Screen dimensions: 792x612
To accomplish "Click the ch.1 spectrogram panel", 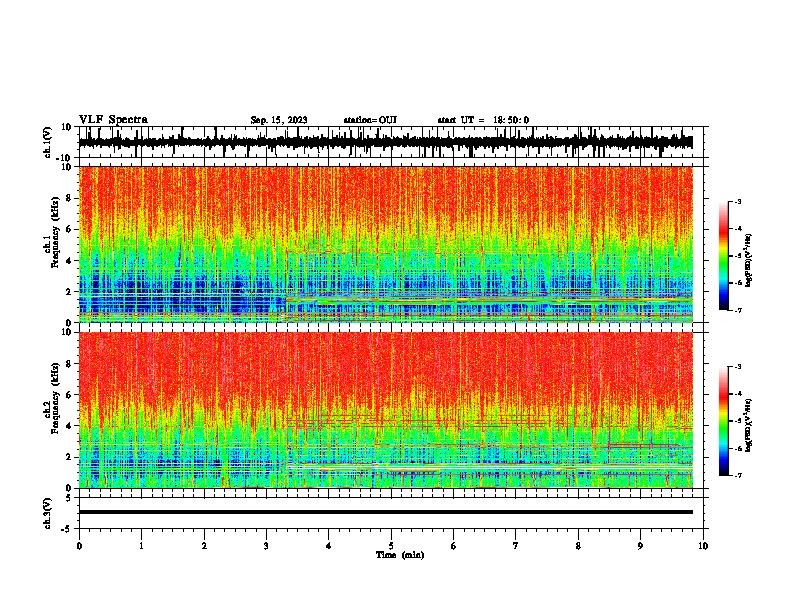I will 386,244.
